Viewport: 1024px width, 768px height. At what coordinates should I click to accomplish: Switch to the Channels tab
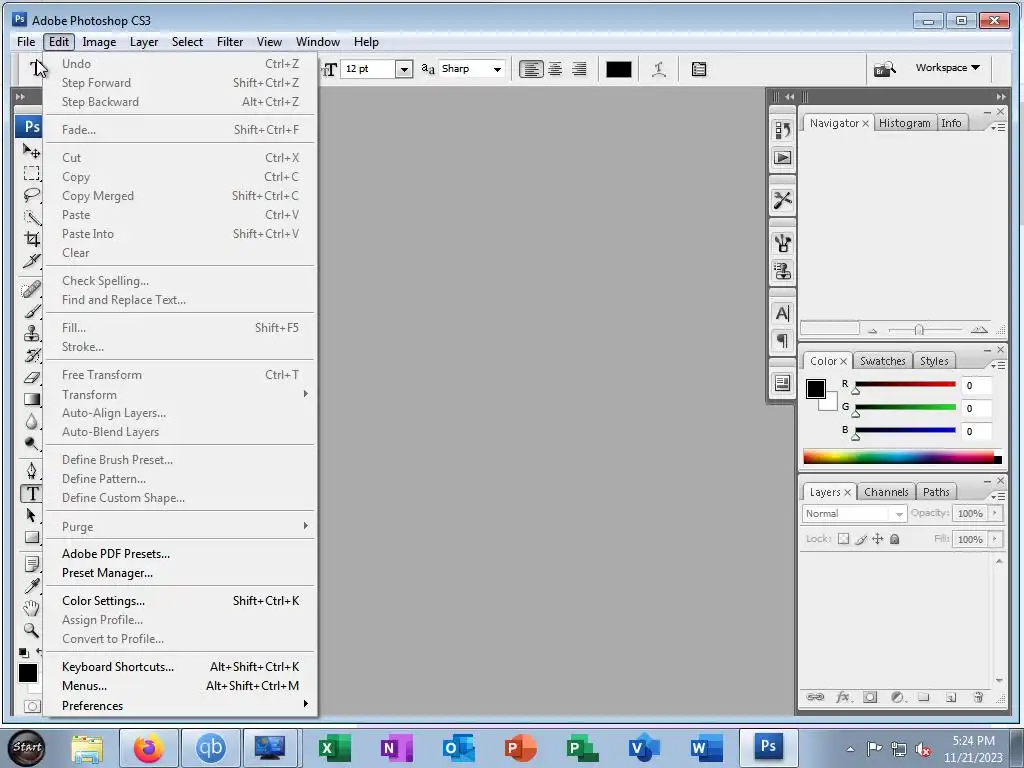click(886, 492)
